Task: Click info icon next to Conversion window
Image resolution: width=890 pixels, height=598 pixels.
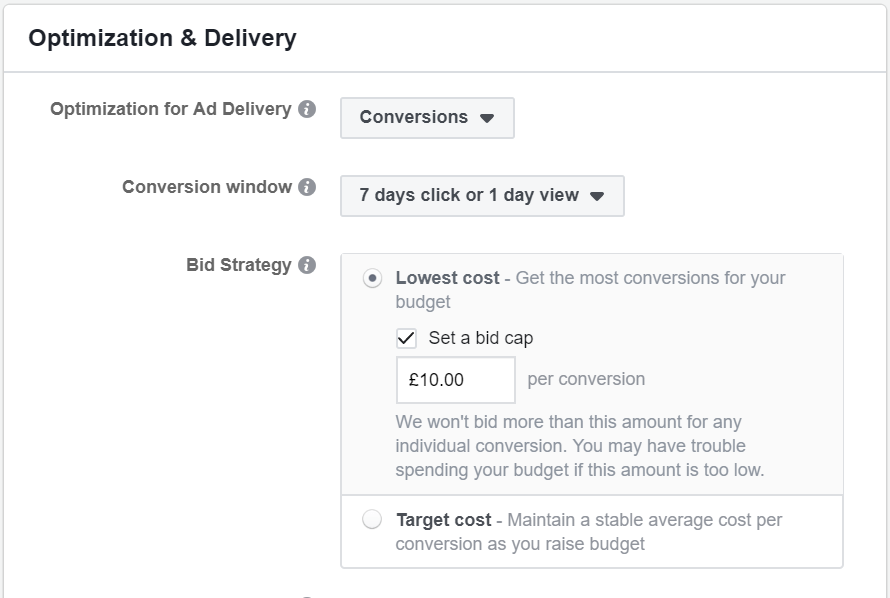Action: (x=307, y=187)
